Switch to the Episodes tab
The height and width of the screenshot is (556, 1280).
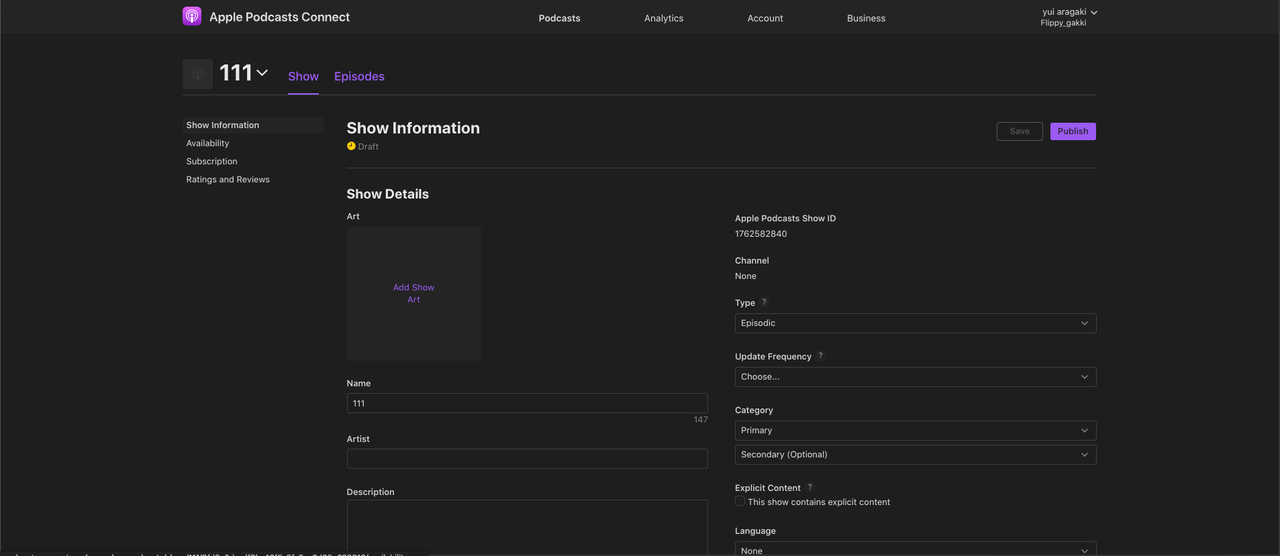[x=359, y=76]
